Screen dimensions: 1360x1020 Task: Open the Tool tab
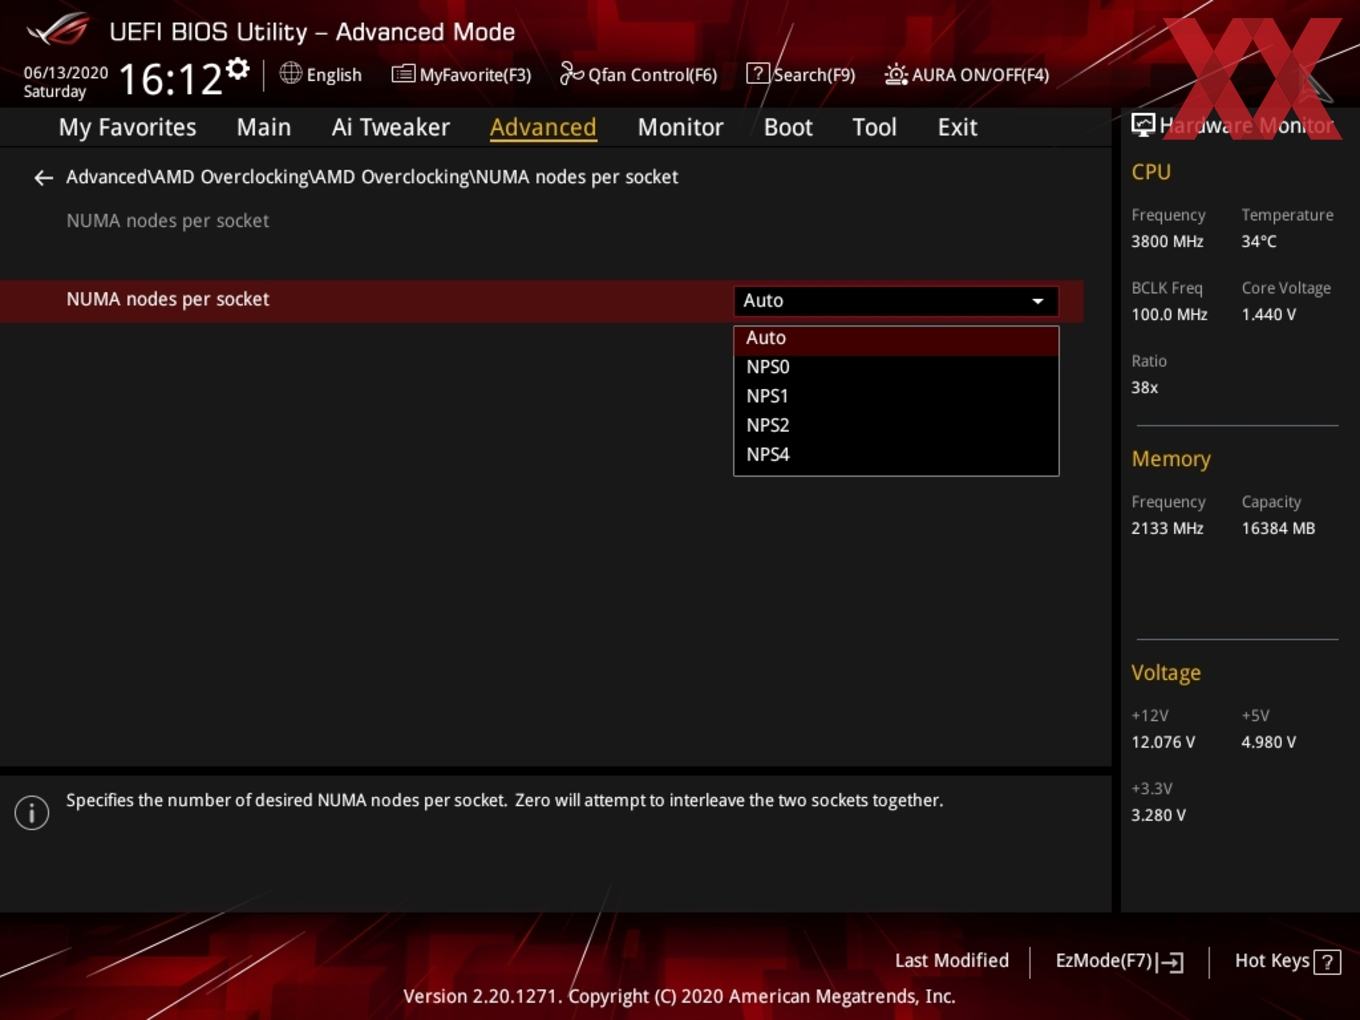tap(874, 128)
